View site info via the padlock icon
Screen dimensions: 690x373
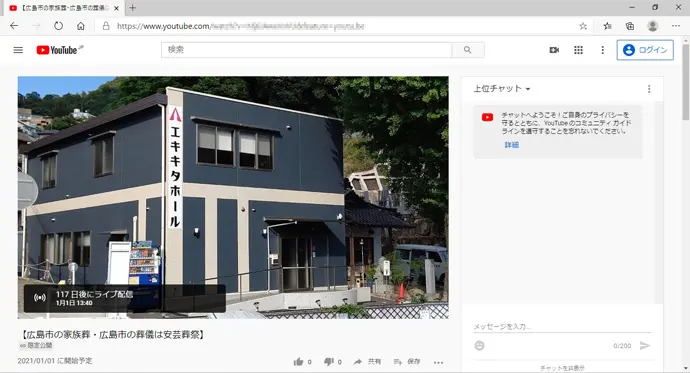tap(106, 26)
